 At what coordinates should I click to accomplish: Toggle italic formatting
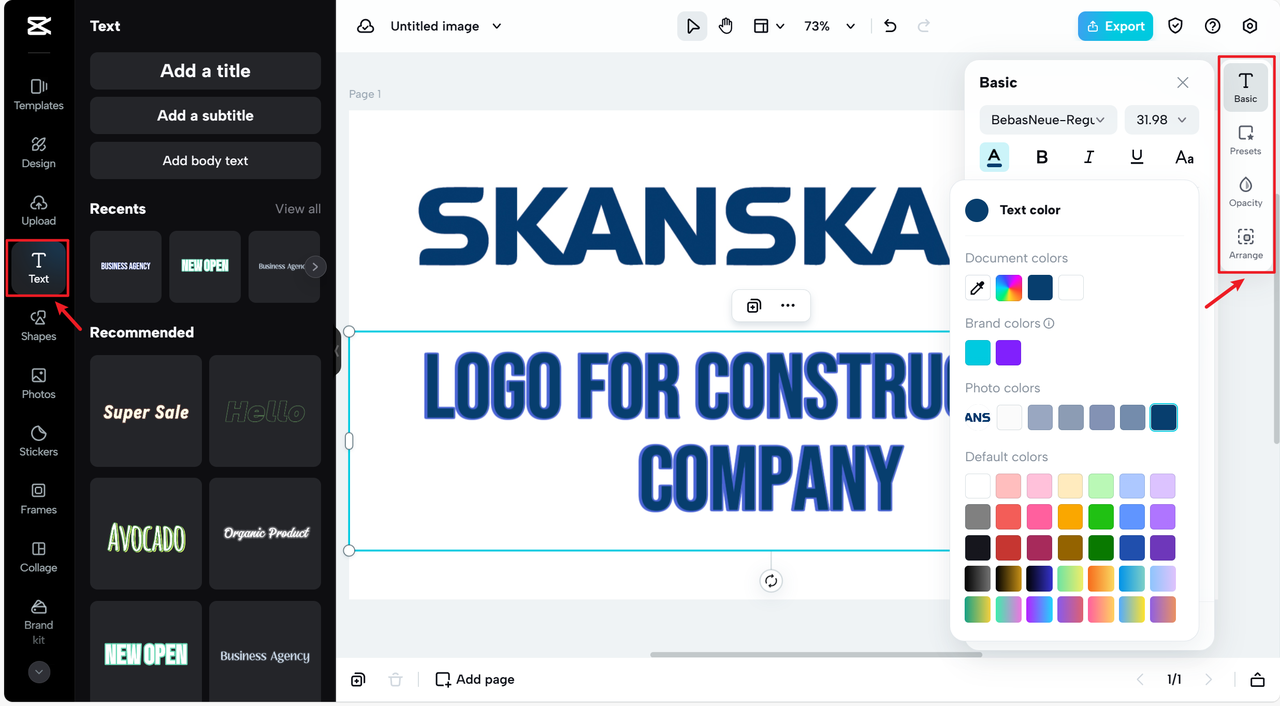pyautogui.click(x=1089, y=157)
